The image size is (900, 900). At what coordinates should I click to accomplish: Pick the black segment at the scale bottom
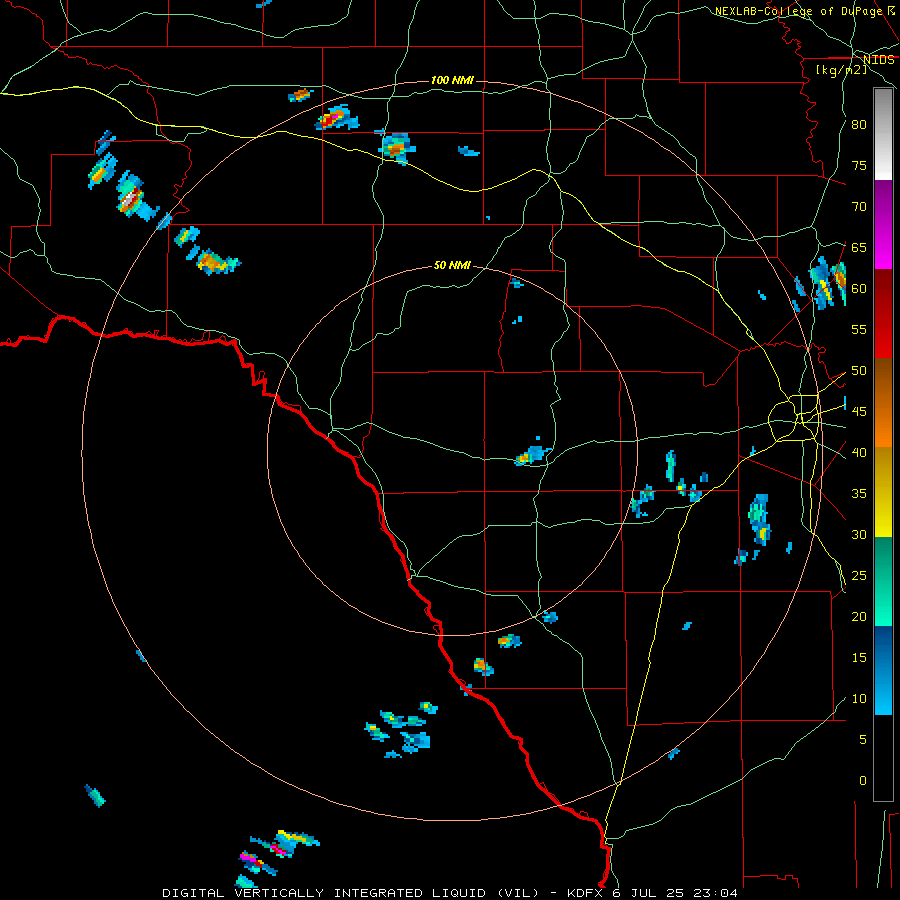pos(883,758)
